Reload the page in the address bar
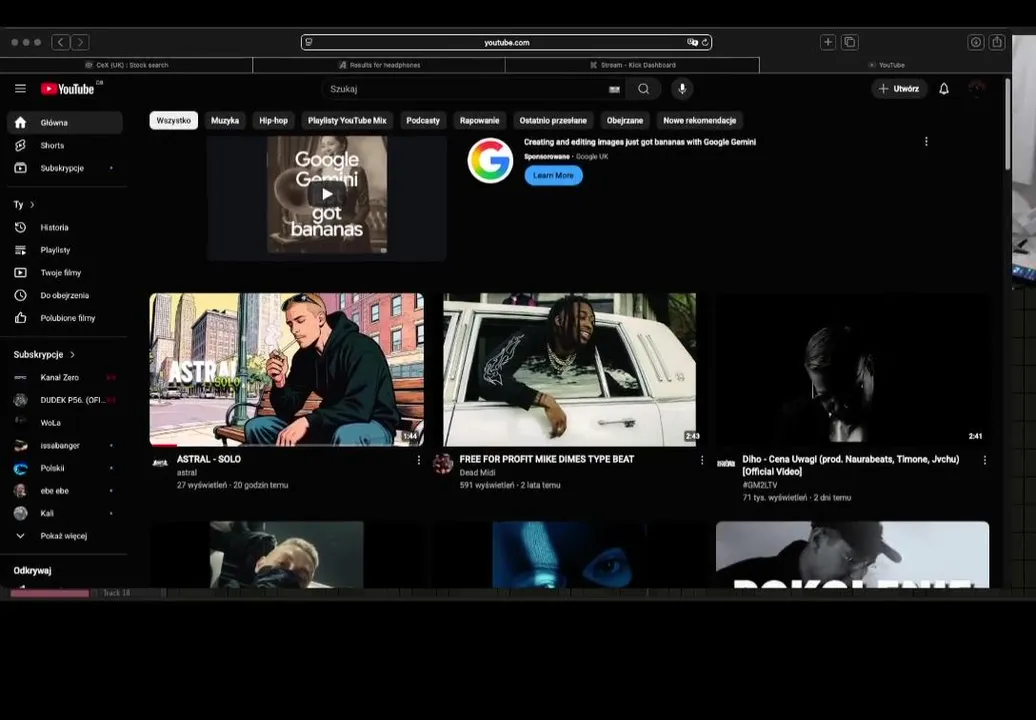 705,42
